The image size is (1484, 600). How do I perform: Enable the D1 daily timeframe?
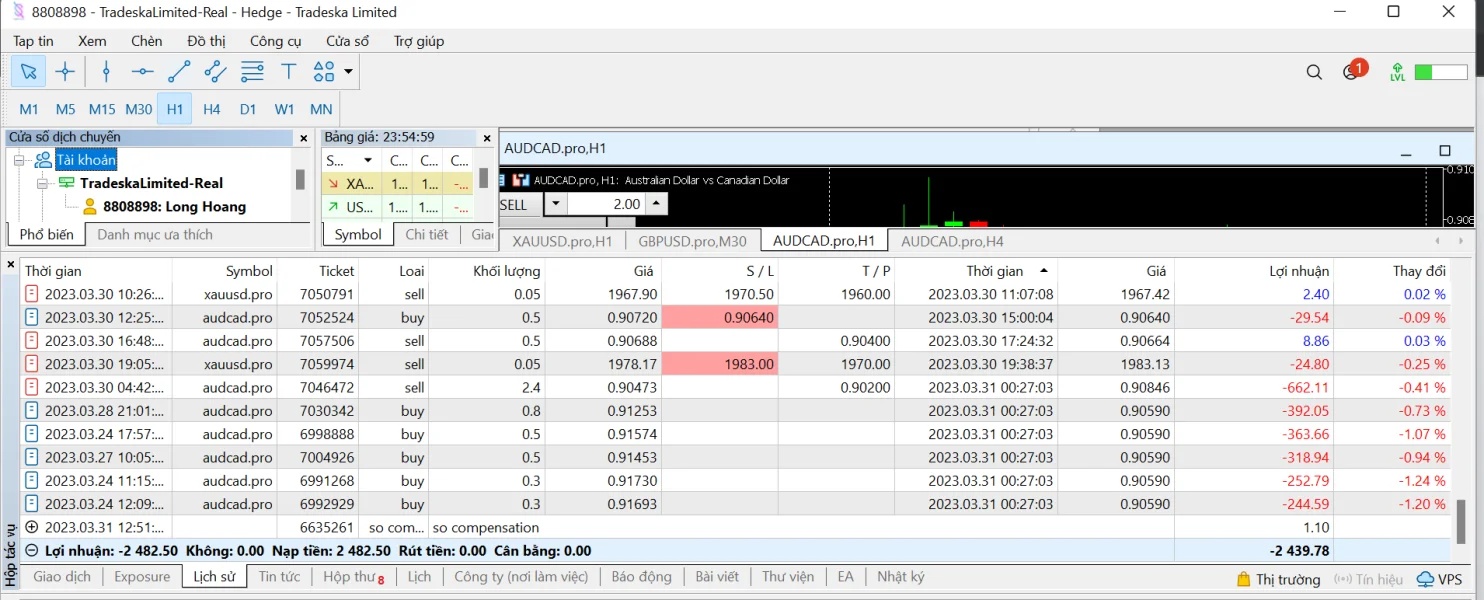248,109
